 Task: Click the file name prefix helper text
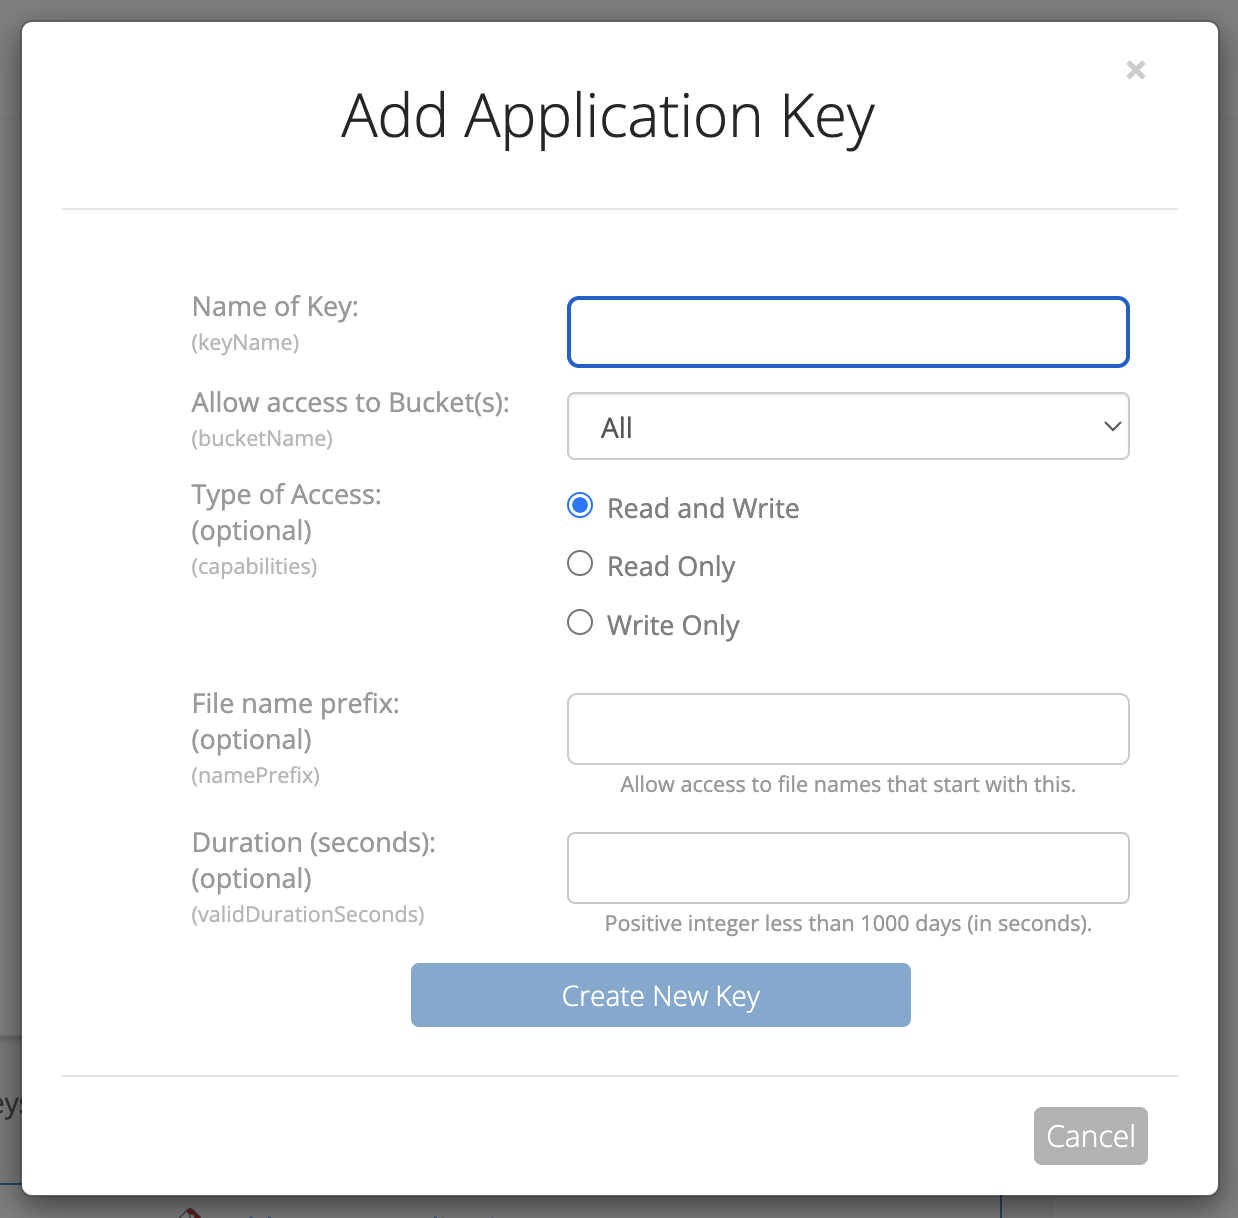[848, 784]
